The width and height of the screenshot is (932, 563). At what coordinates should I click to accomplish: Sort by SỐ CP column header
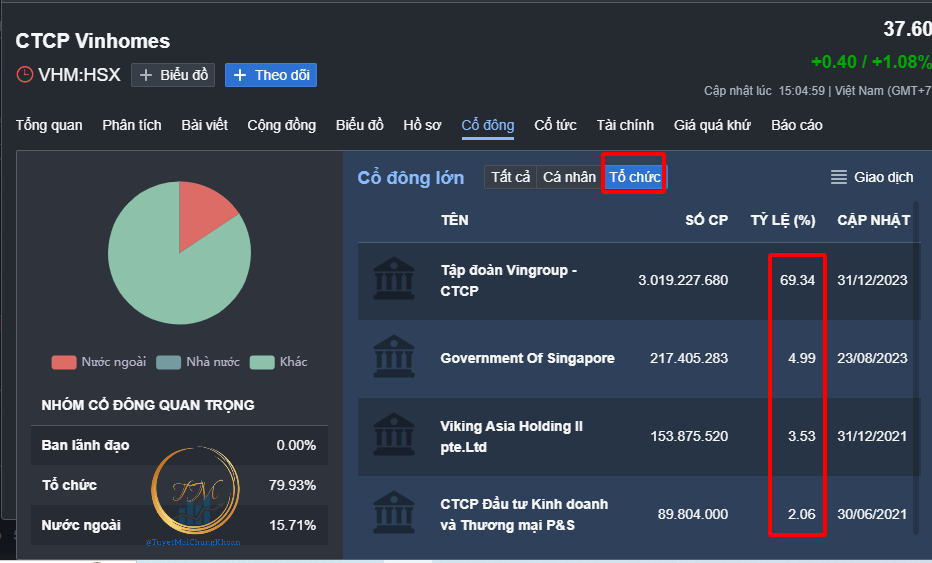[706, 220]
